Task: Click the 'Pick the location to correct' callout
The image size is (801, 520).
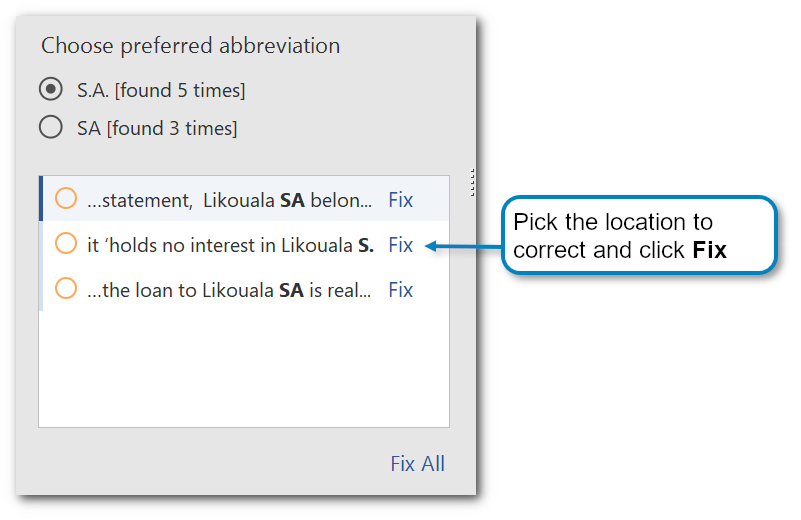Action: tap(639, 235)
